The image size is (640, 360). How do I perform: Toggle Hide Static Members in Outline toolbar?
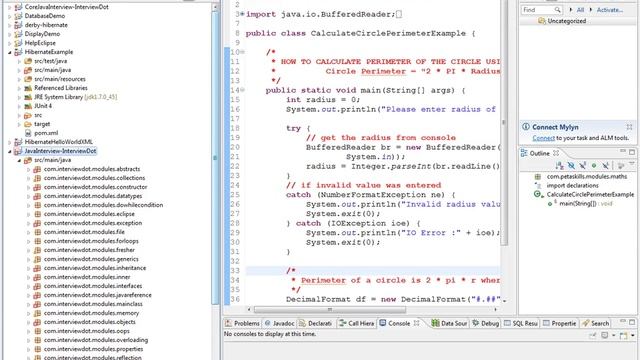pyautogui.click(x=582, y=165)
